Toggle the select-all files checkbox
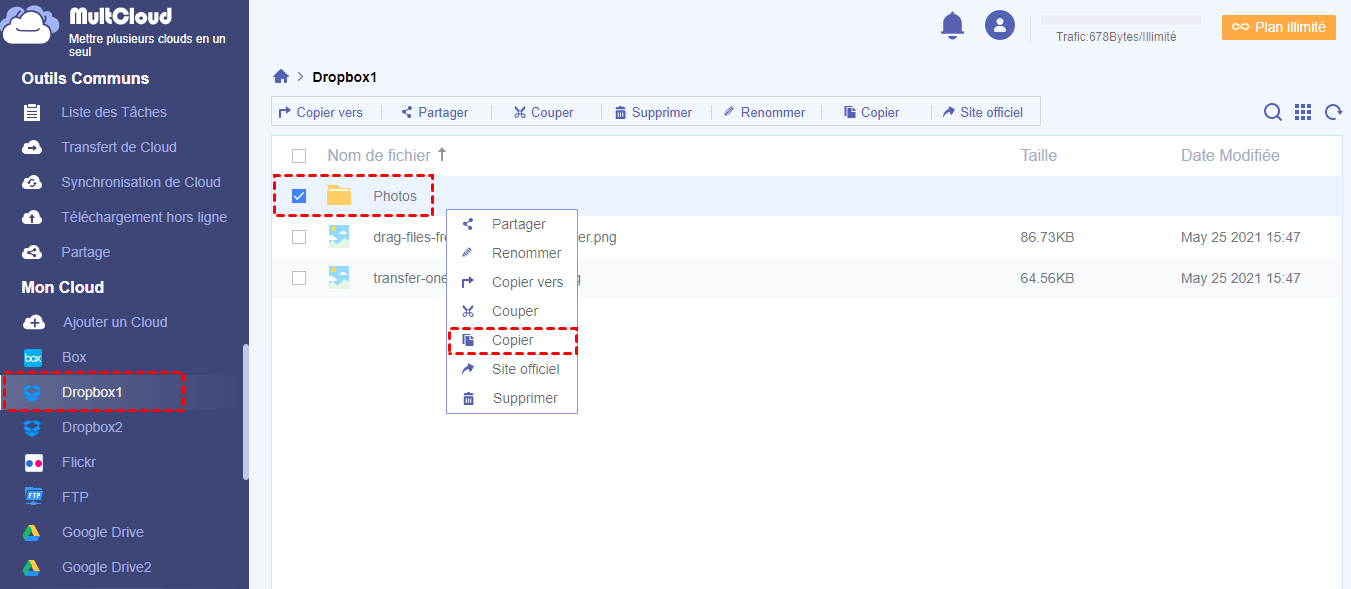Image resolution: width=1351 pixels, height=589 pixels. point(299,156)
